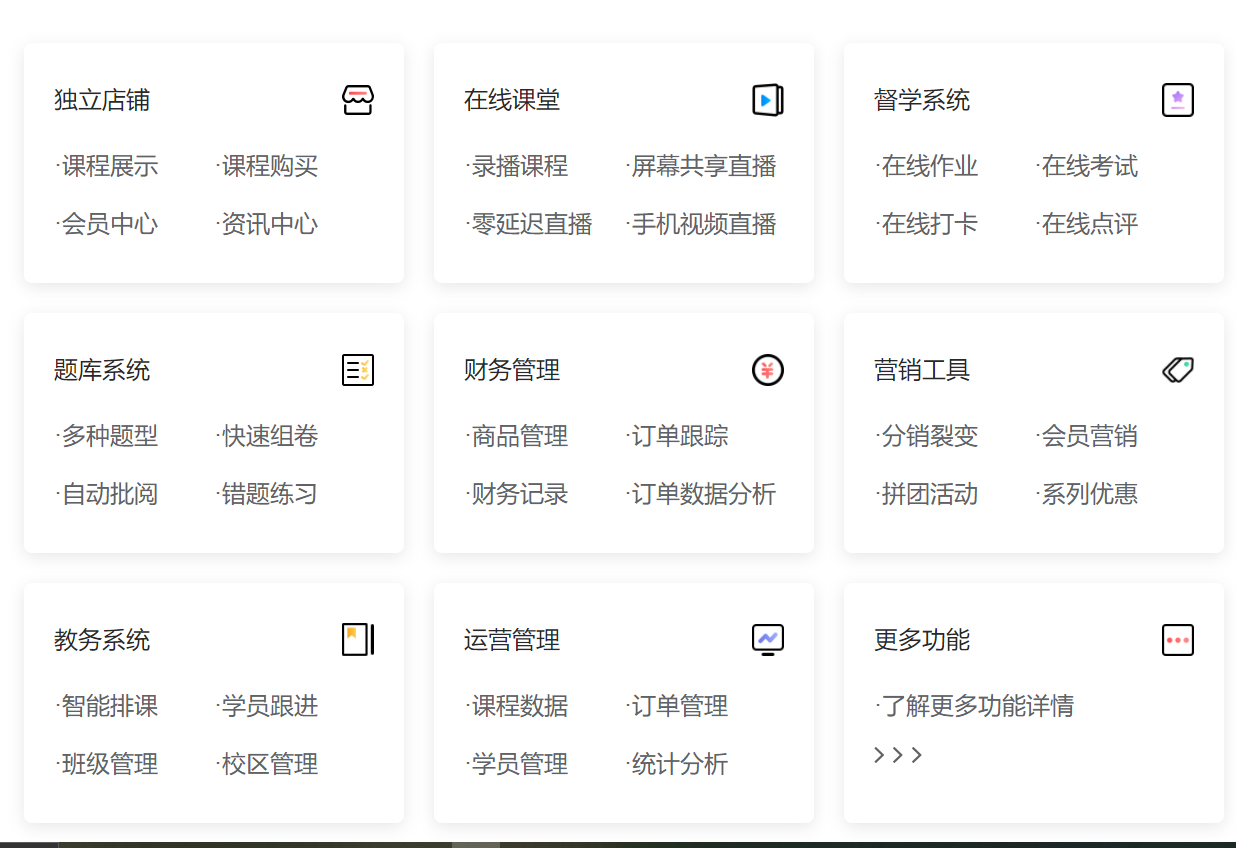1236x848 pixels.
Task: Click the star badge icon beside 督学系统
Action: [1178, 100]
